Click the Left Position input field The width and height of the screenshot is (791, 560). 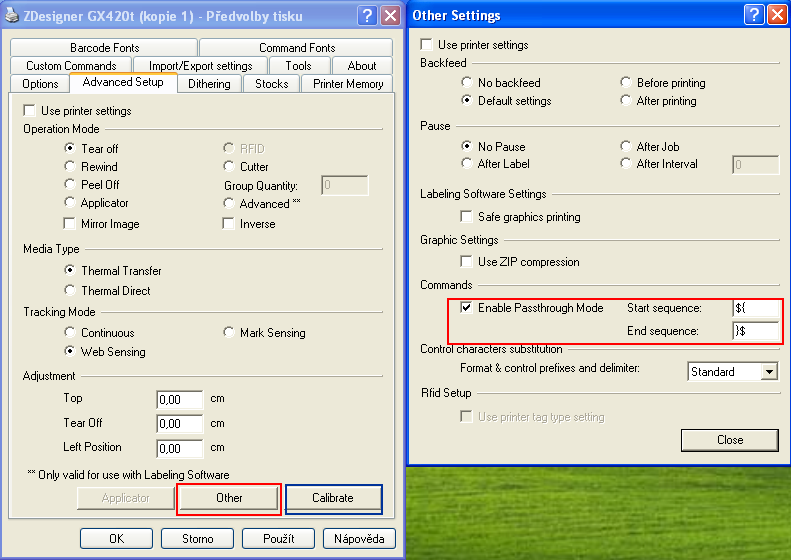coord(180,449)
